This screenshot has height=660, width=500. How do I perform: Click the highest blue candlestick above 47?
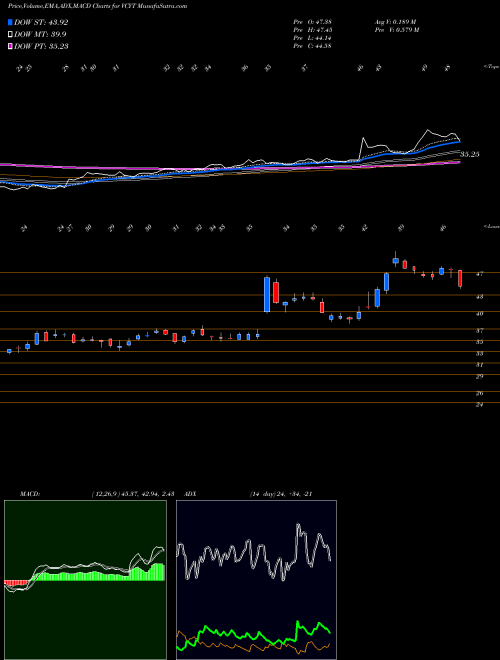tap(395, 261)
